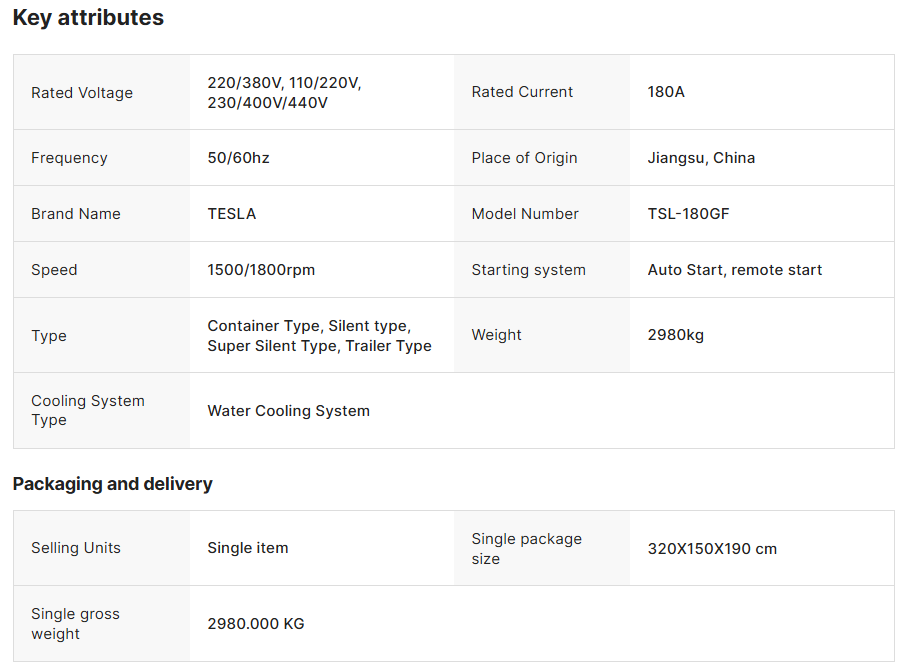Select the Cooling System Type label

(x=88, y=410)
